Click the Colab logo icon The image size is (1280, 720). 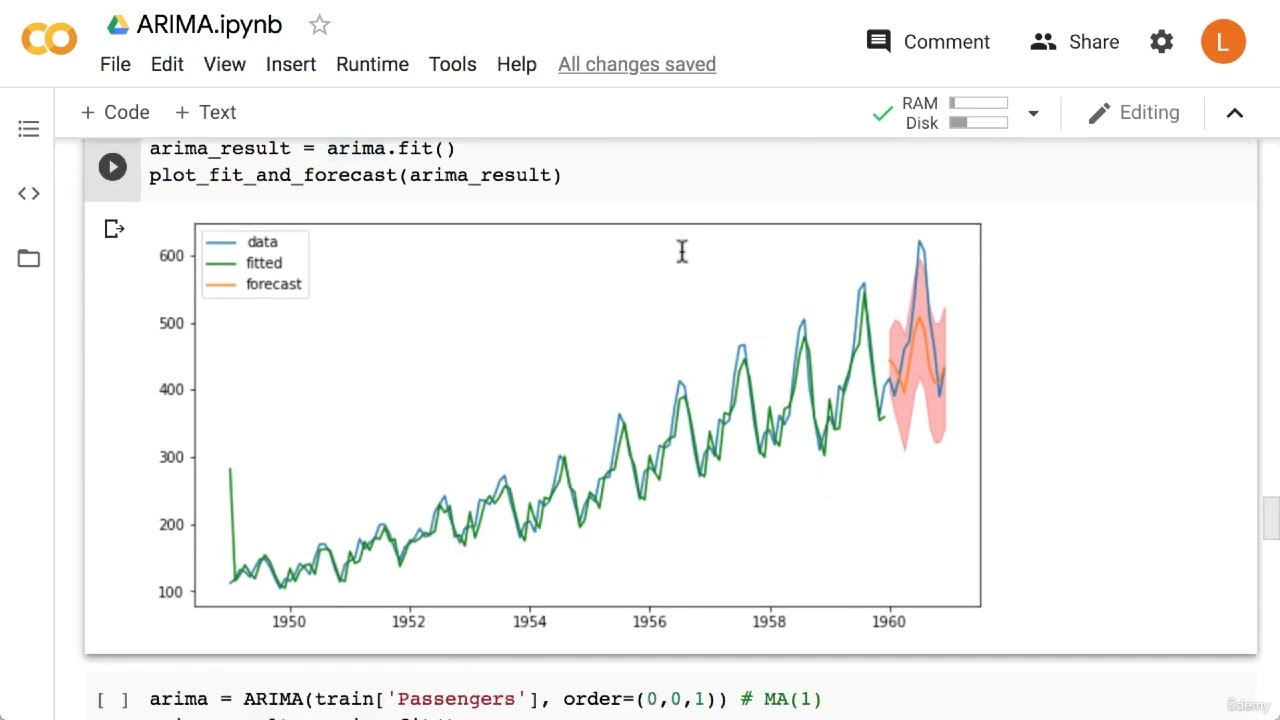click(x=48, y=40)
